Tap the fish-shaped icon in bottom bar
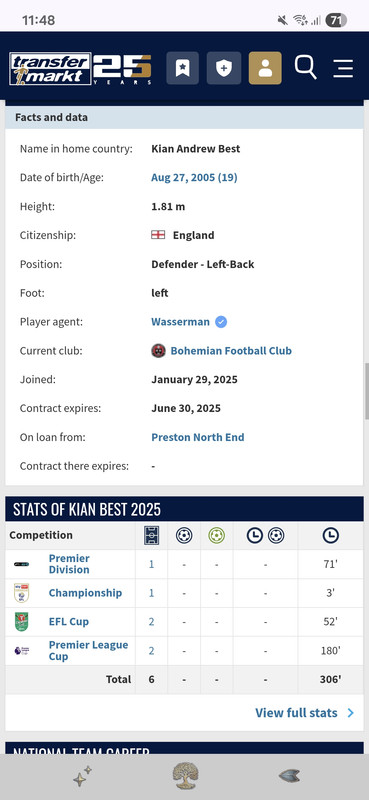The width and height of the screenshot is (369, 800). pos(289,776)
